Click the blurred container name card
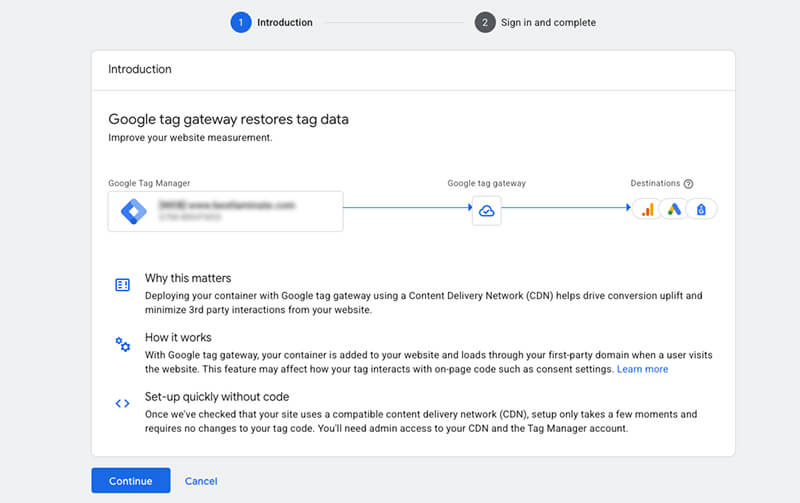Image resolution: width=800 pixels, height=503 pixels. click(226, 211)
